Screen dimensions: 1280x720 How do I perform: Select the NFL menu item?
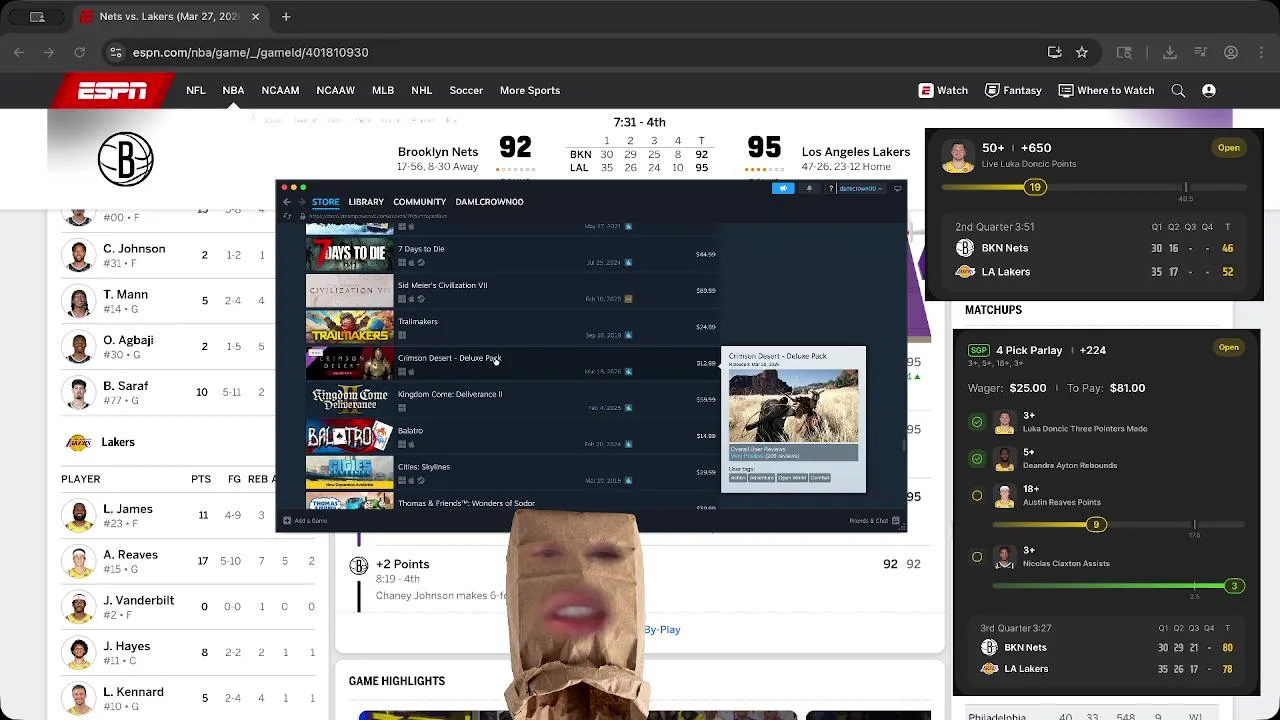[x=196, y=90]
